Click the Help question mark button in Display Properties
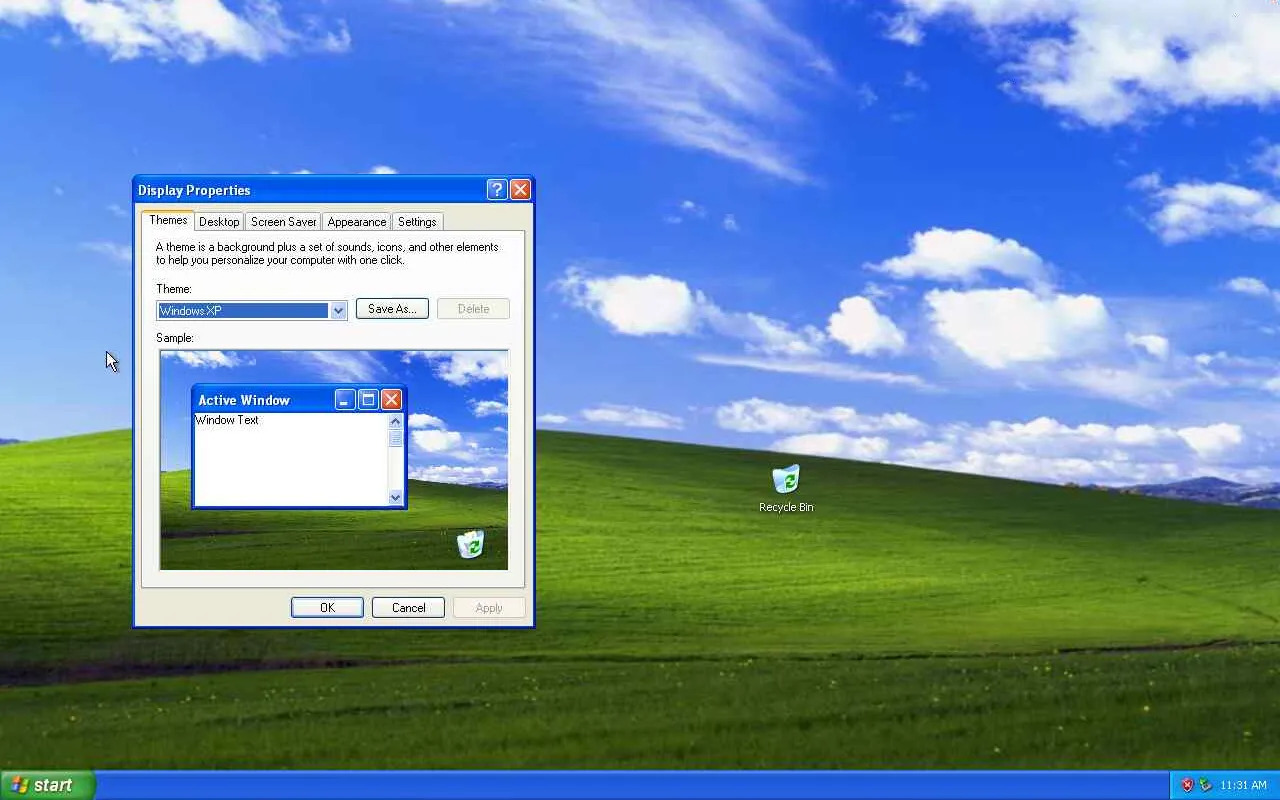Viewport: 1280px width, 800px height. (x=497, y=190)
